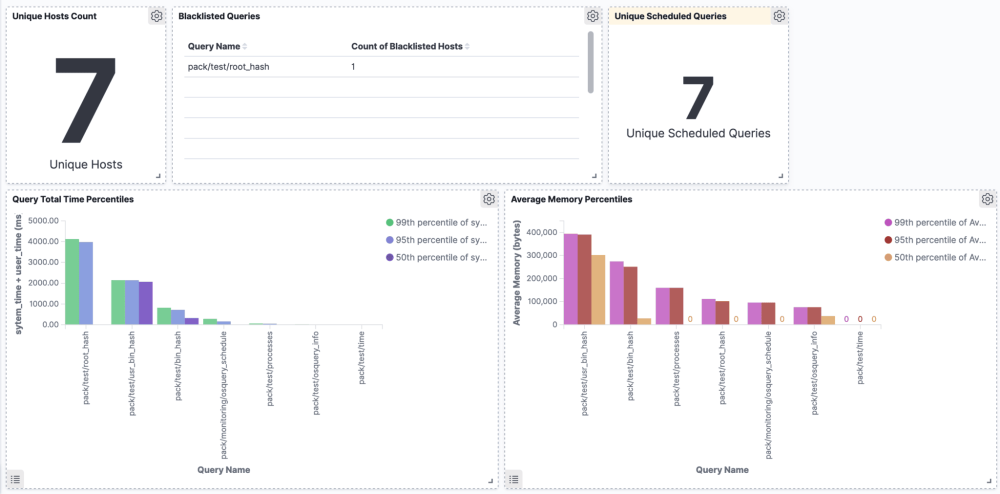Screen dimensions: 1000x494
Task: Click resize handle of Unique Hosts Count panel
Action: click(x=159, y=177)
